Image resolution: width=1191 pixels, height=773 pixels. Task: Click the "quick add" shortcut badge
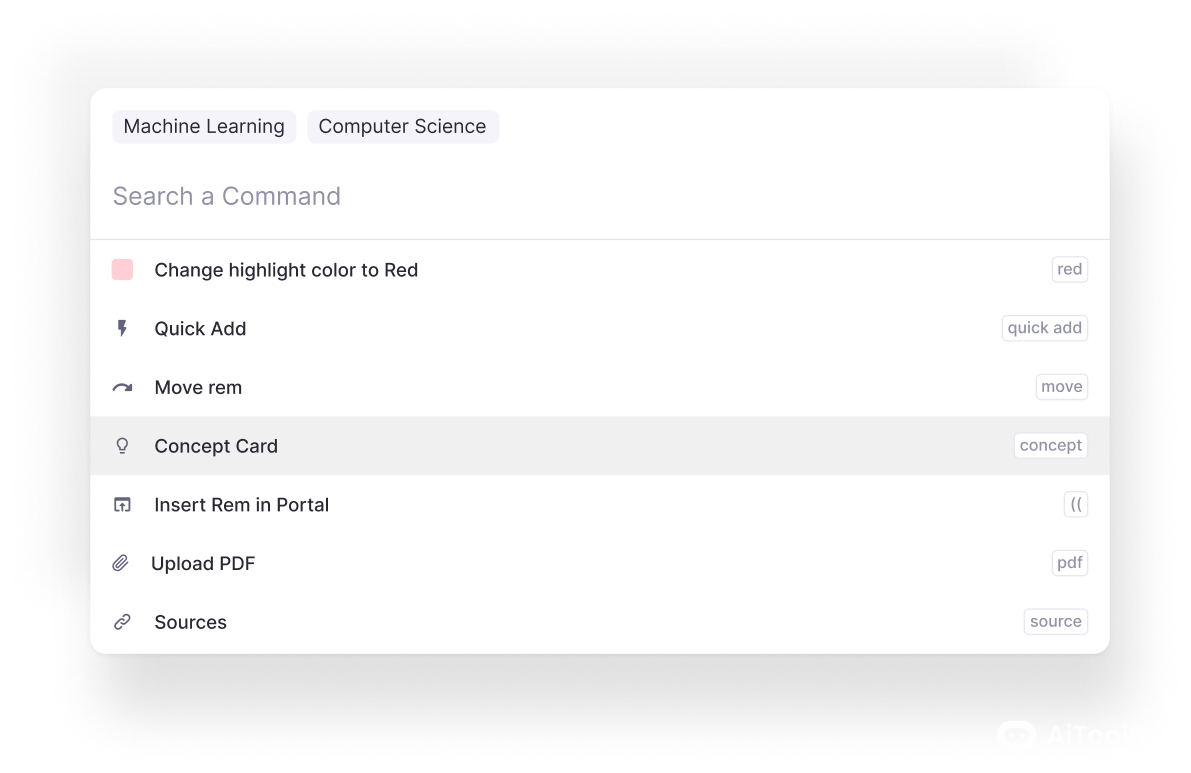pos(1044,328)
